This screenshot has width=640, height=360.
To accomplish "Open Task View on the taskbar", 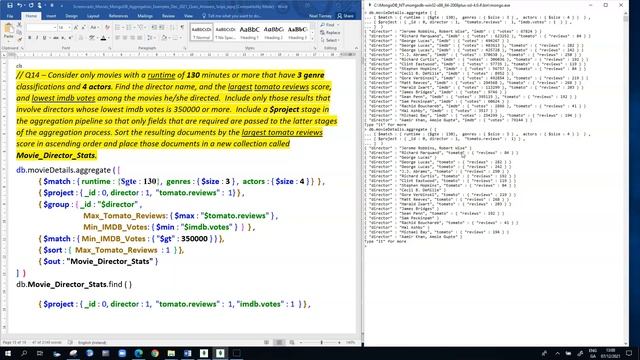I will 40,353.
